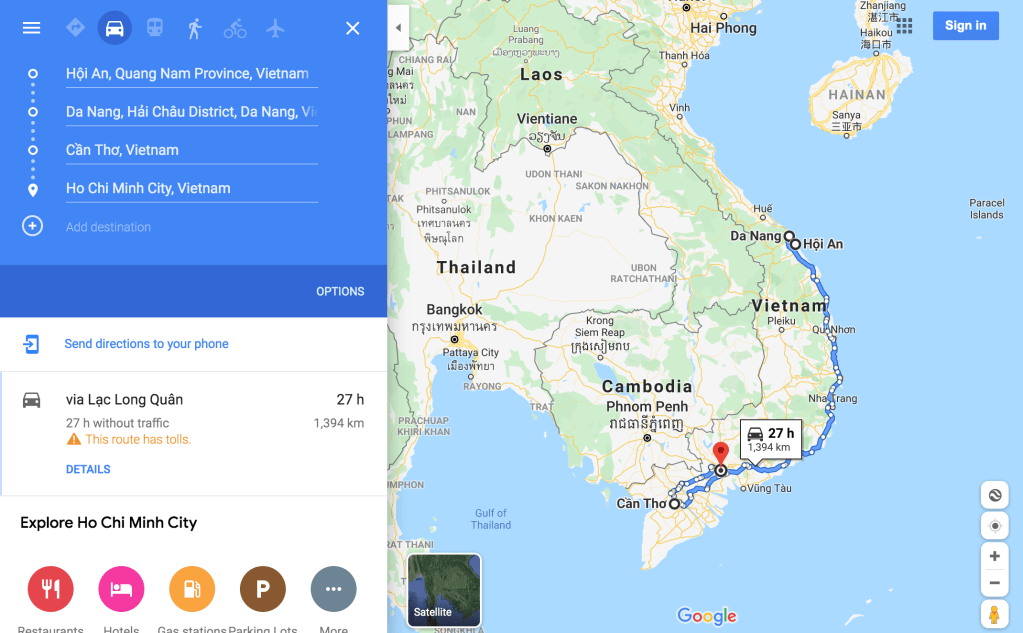Viewport: 1023px width, 633px height.
Task: Send directions to your phone
Action: pyautogui.click(x=146, y=344)
